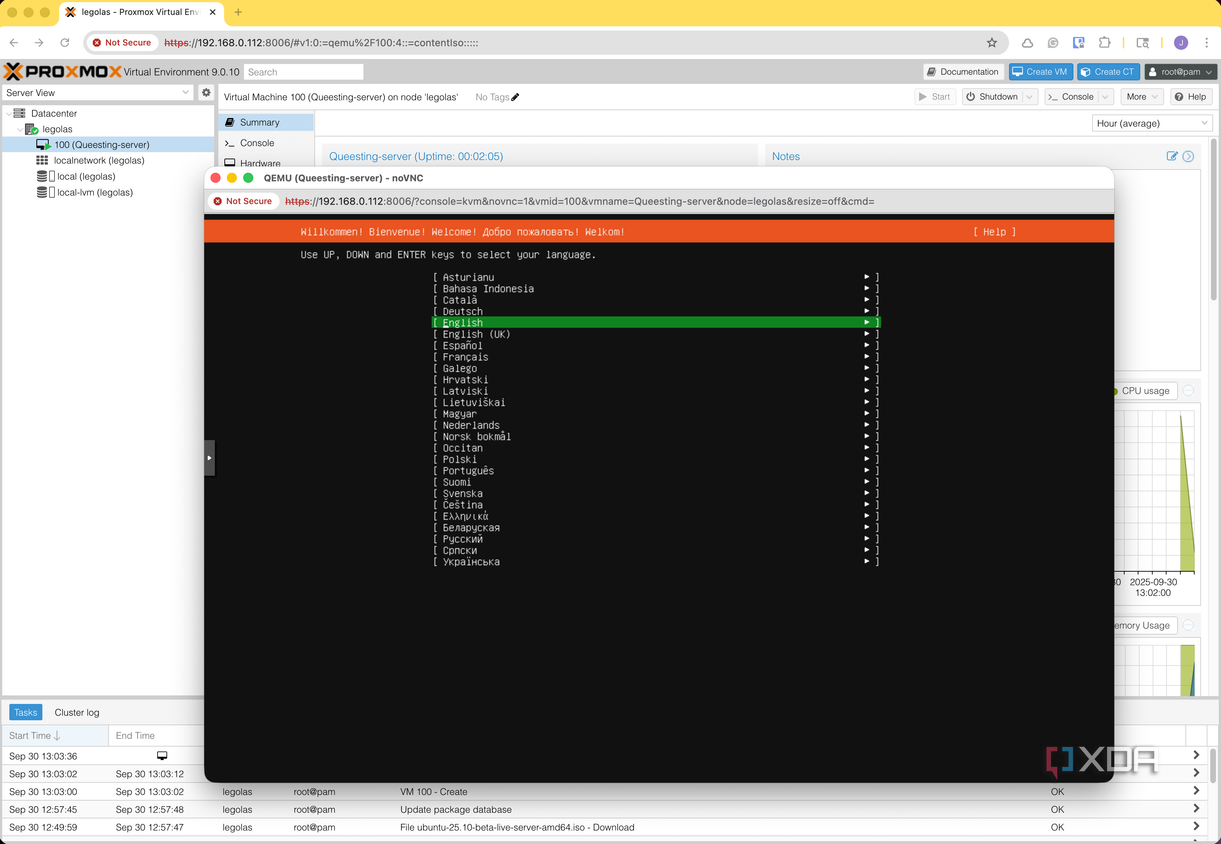This screenshot has height=844, width=1221.
Task: Select localnetwork (legolas) in tree
Action: point(99,160)
